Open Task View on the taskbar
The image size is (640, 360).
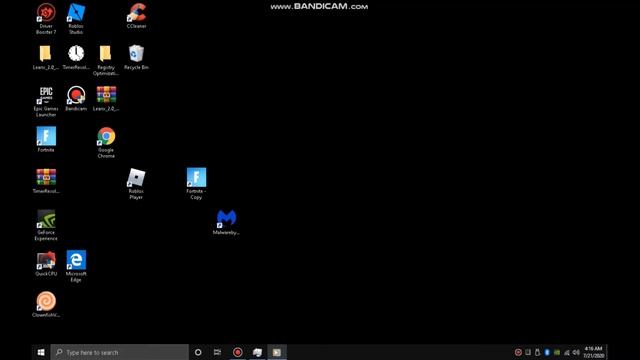217,352
